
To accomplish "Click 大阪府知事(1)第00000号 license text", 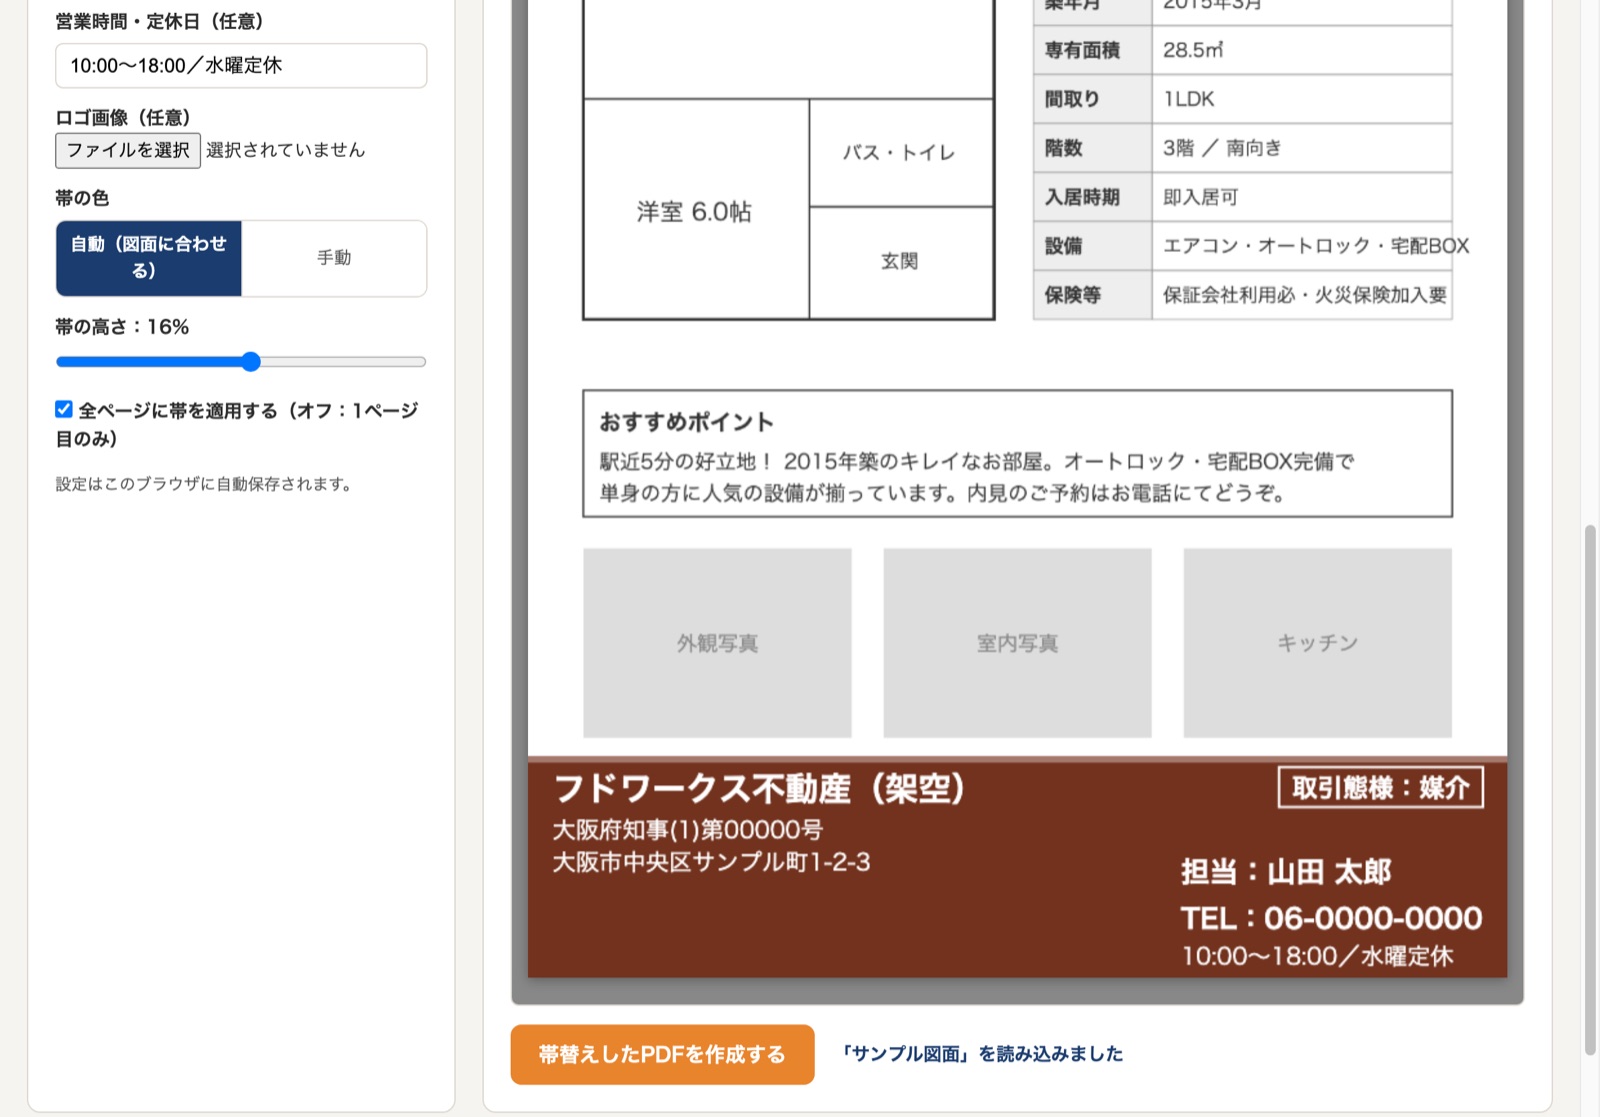I will pyautogui.click(x=688, y=830).
